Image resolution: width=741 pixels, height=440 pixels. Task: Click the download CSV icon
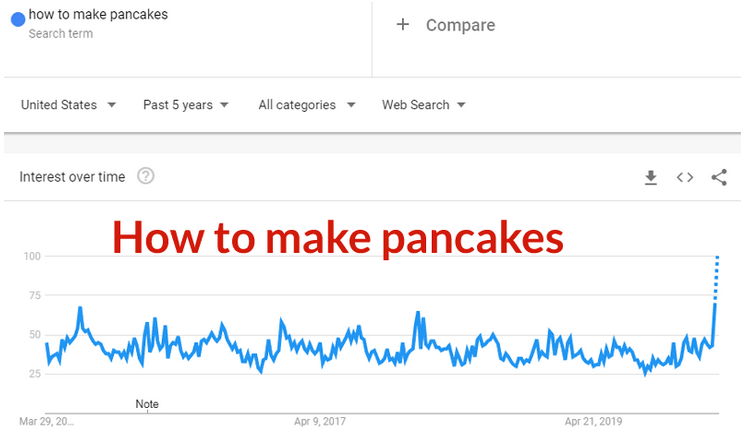click(x=651, y=177)
